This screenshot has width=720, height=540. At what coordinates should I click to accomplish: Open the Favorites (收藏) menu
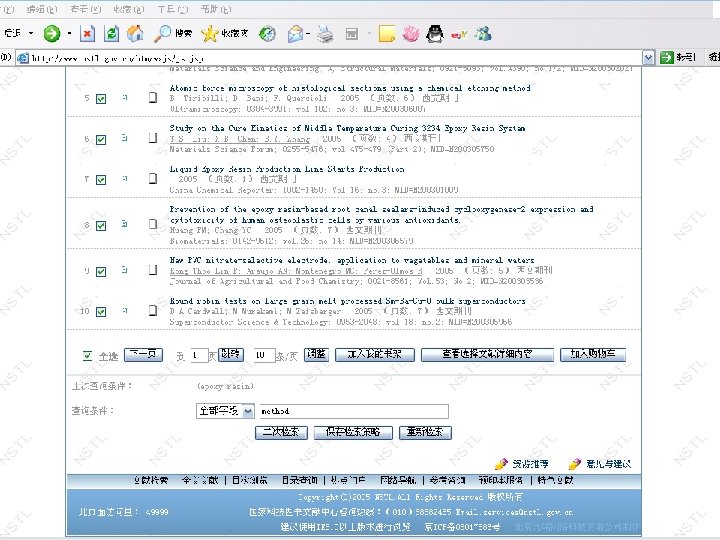pyautogui.click(x=129, y=9)
